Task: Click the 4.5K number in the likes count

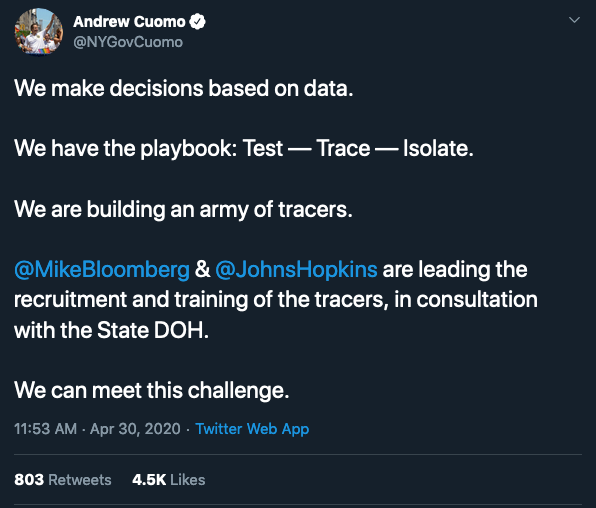Action: tap(149, 480)
